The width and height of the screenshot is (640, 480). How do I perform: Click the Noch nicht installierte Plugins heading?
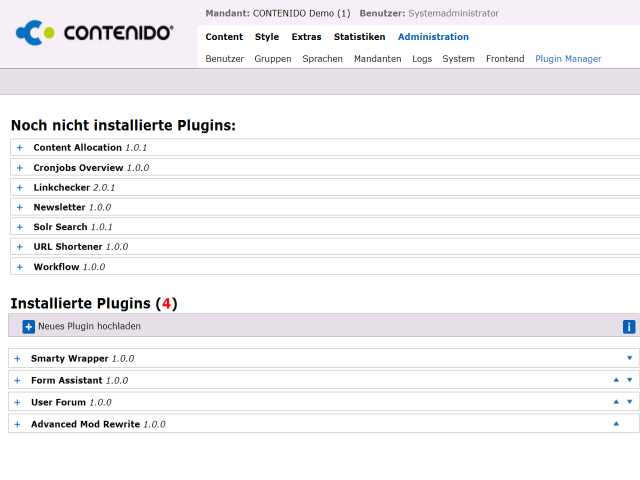pos(123,125)
